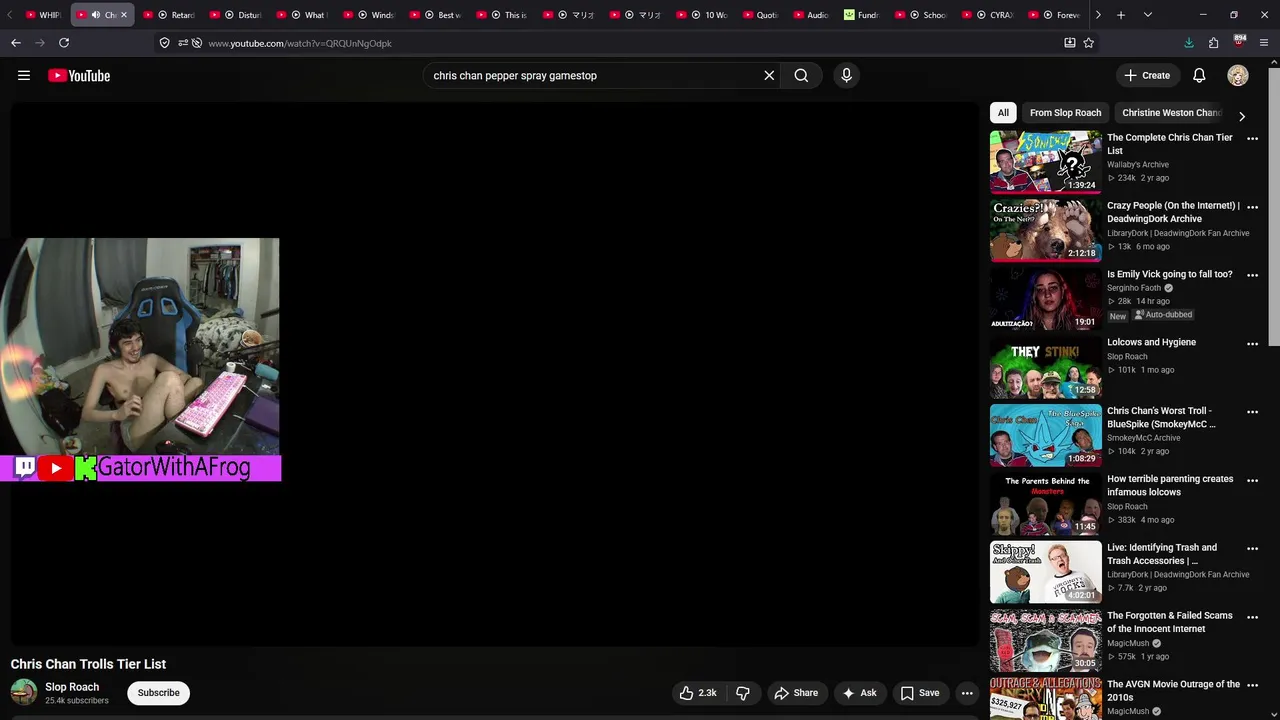Viewport: 1280px width, 720px height.
Task: Open the uBlock extension icon showing 894
Action: [1239, 43]
